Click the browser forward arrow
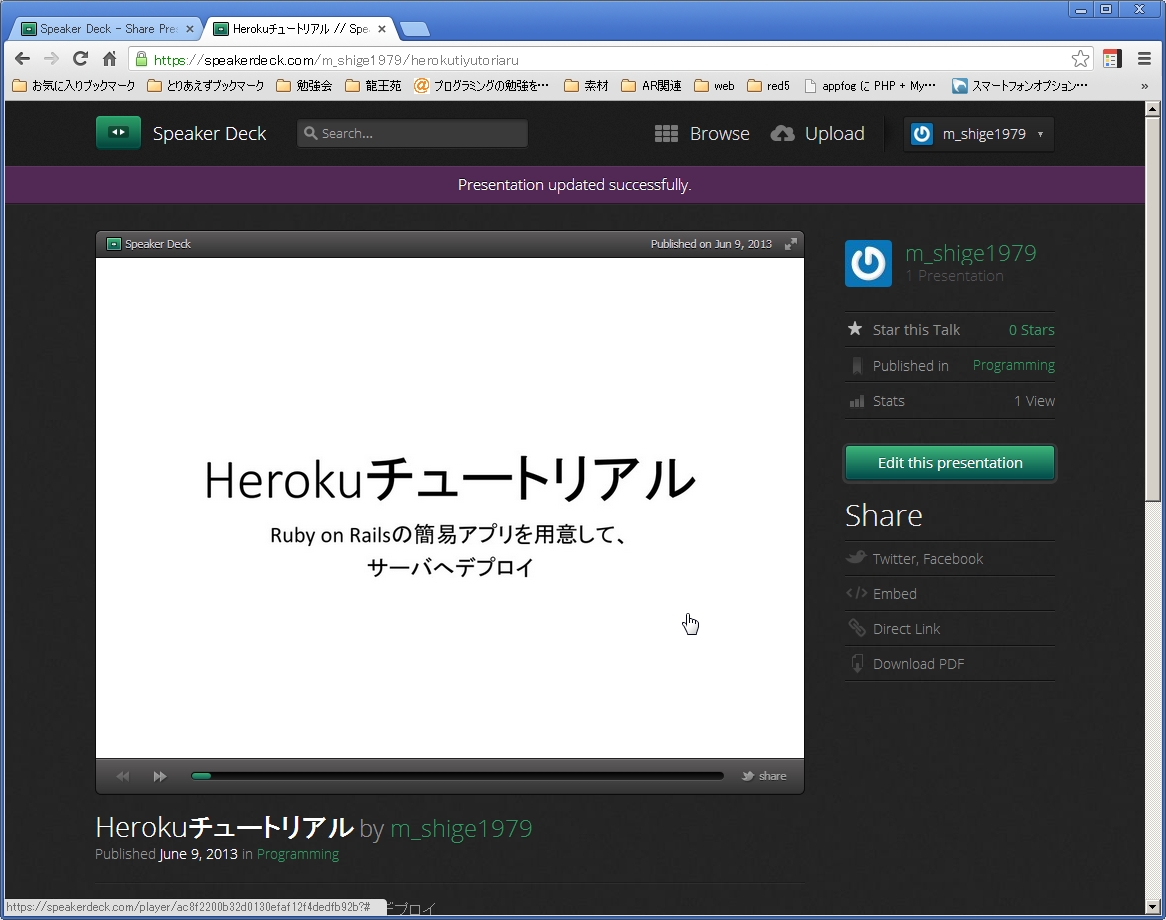 [51, 59]
